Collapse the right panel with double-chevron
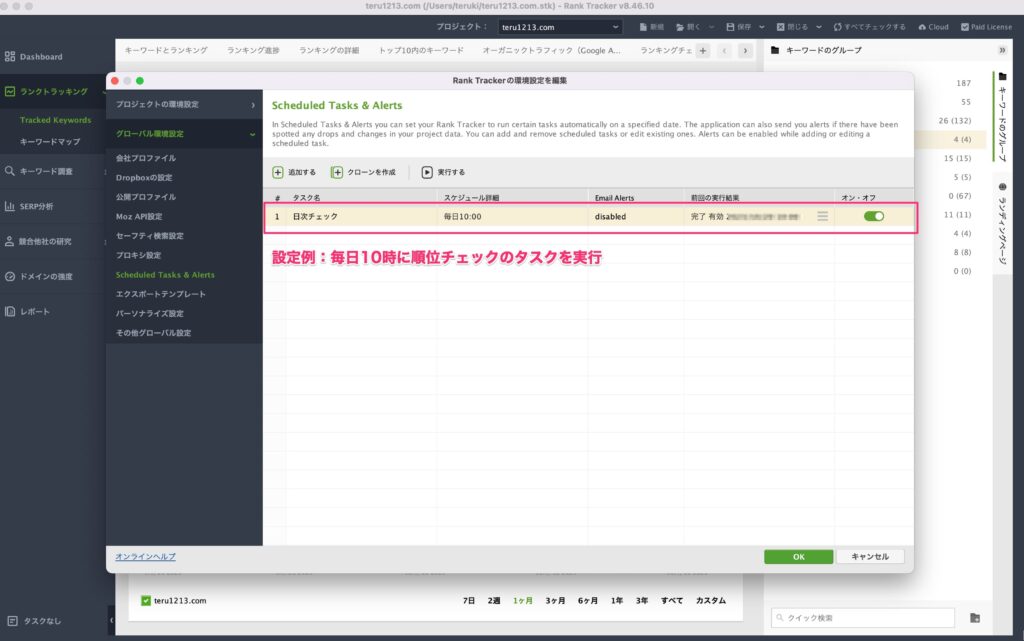1024x641 pixels. tap(1002, 50)
